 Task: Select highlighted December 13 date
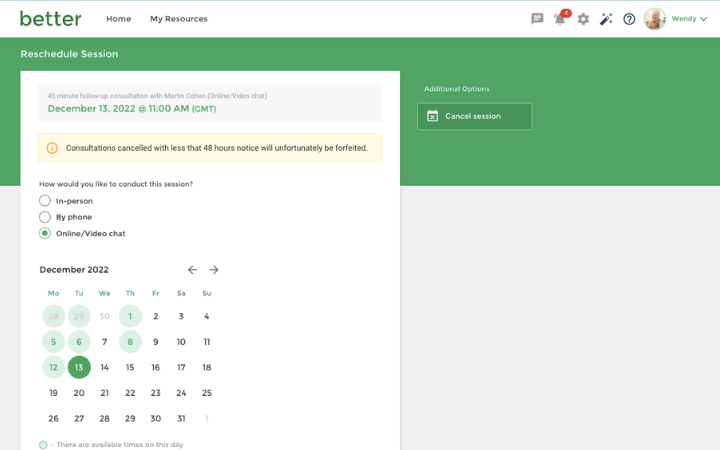click(79, 367)
